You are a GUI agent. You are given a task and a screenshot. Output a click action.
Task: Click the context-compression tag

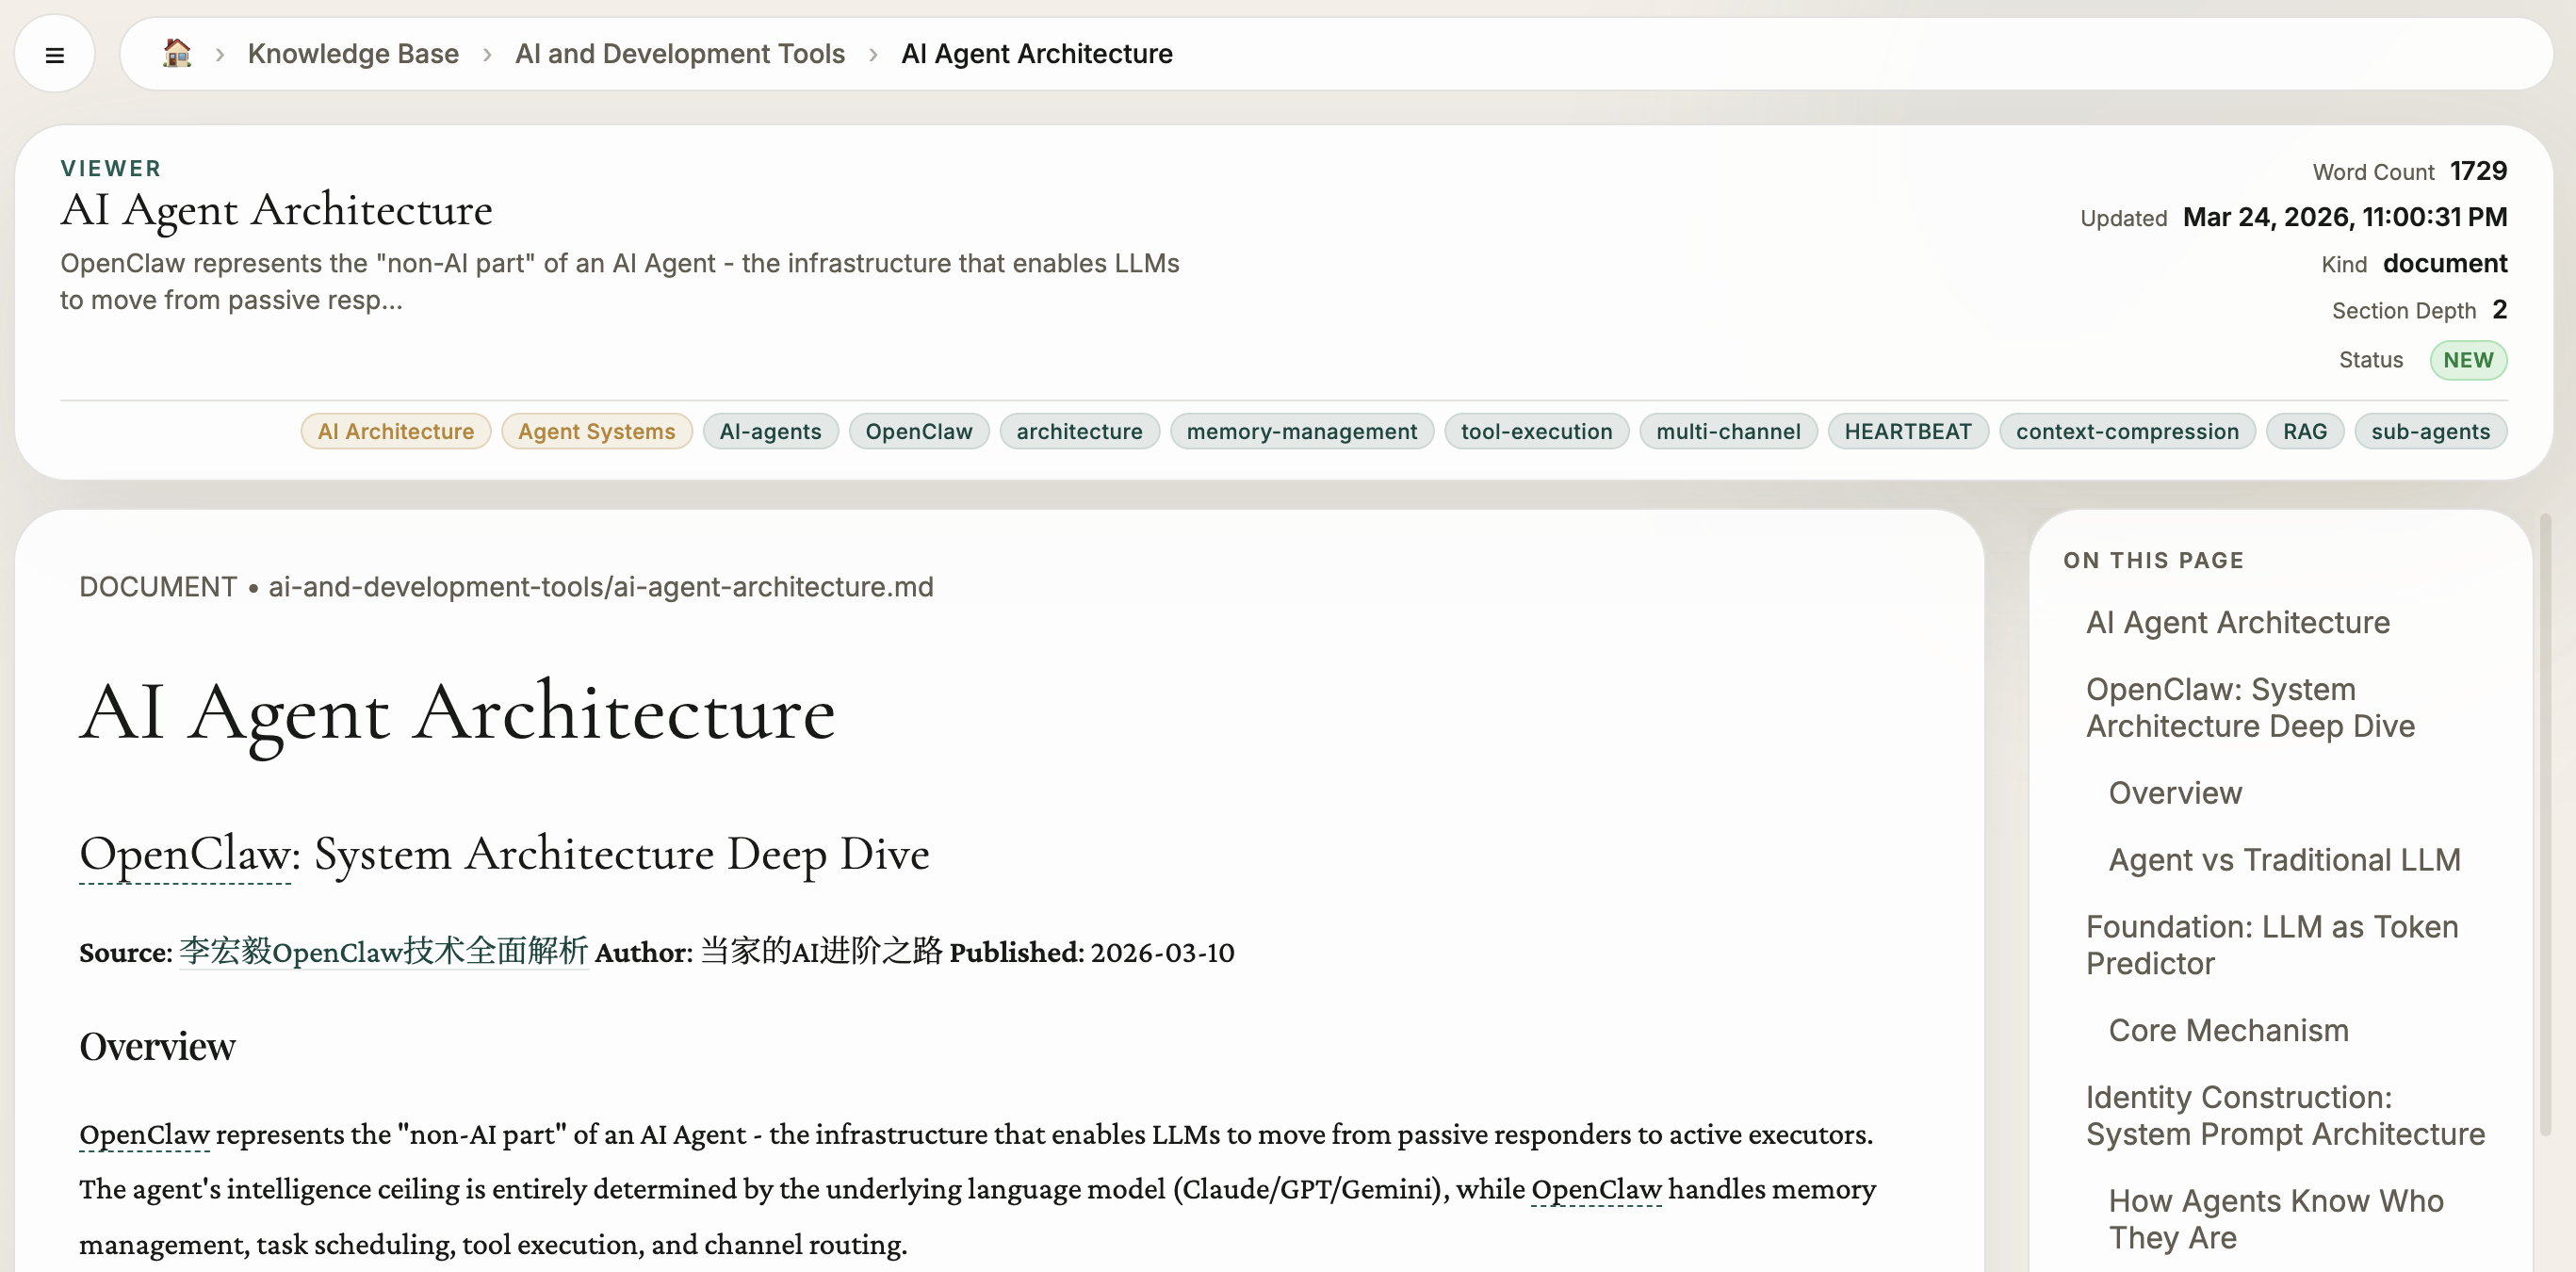pos(2126,431)
